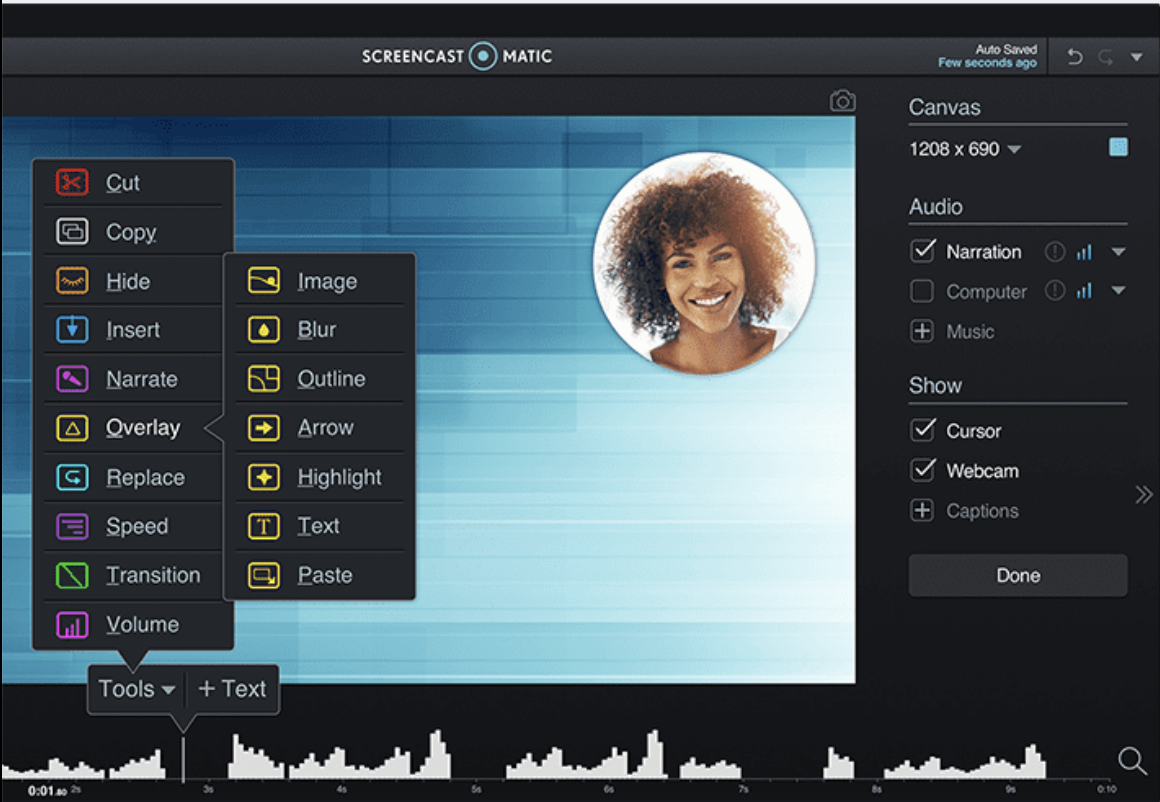Screen dimensions: 1160x802
Task: Click the magenta Volume bars icon
Action: point(72,624)
